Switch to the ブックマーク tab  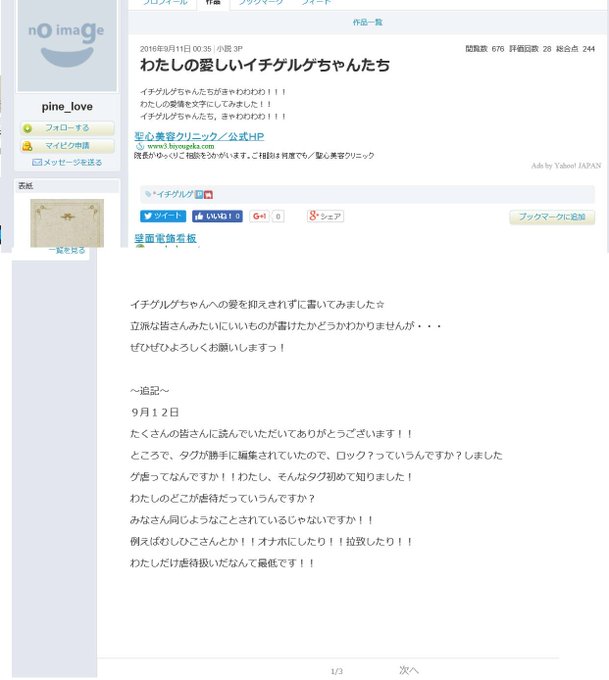coord(261,3)
